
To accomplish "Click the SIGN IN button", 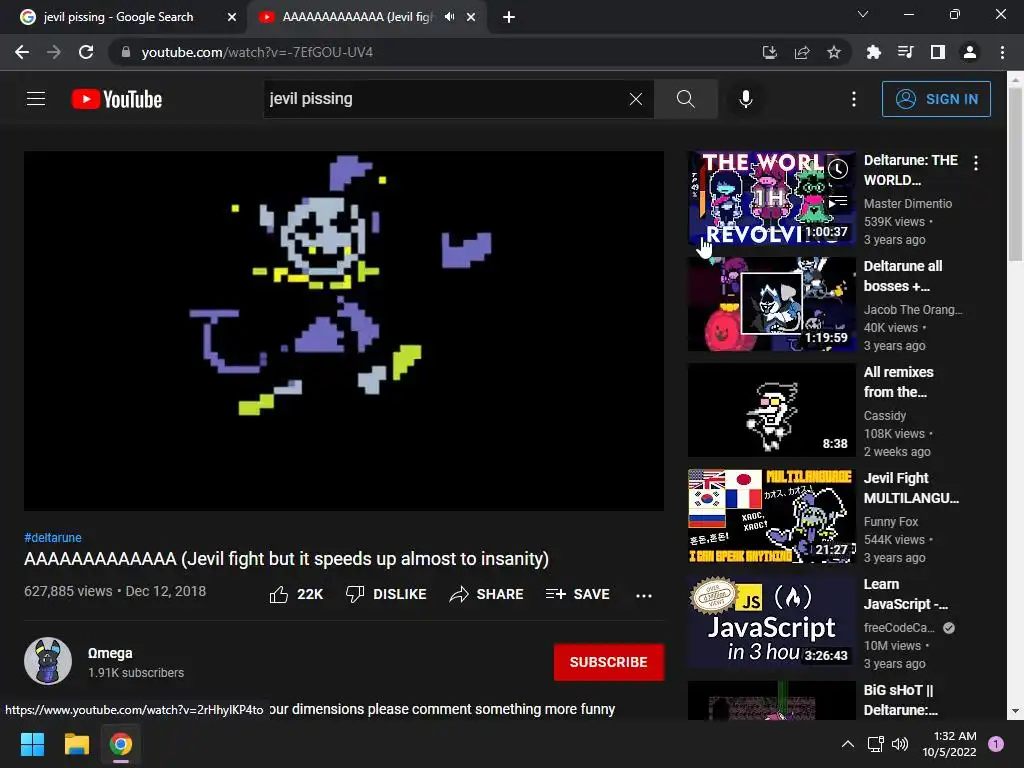I will (x=936, y=99).
